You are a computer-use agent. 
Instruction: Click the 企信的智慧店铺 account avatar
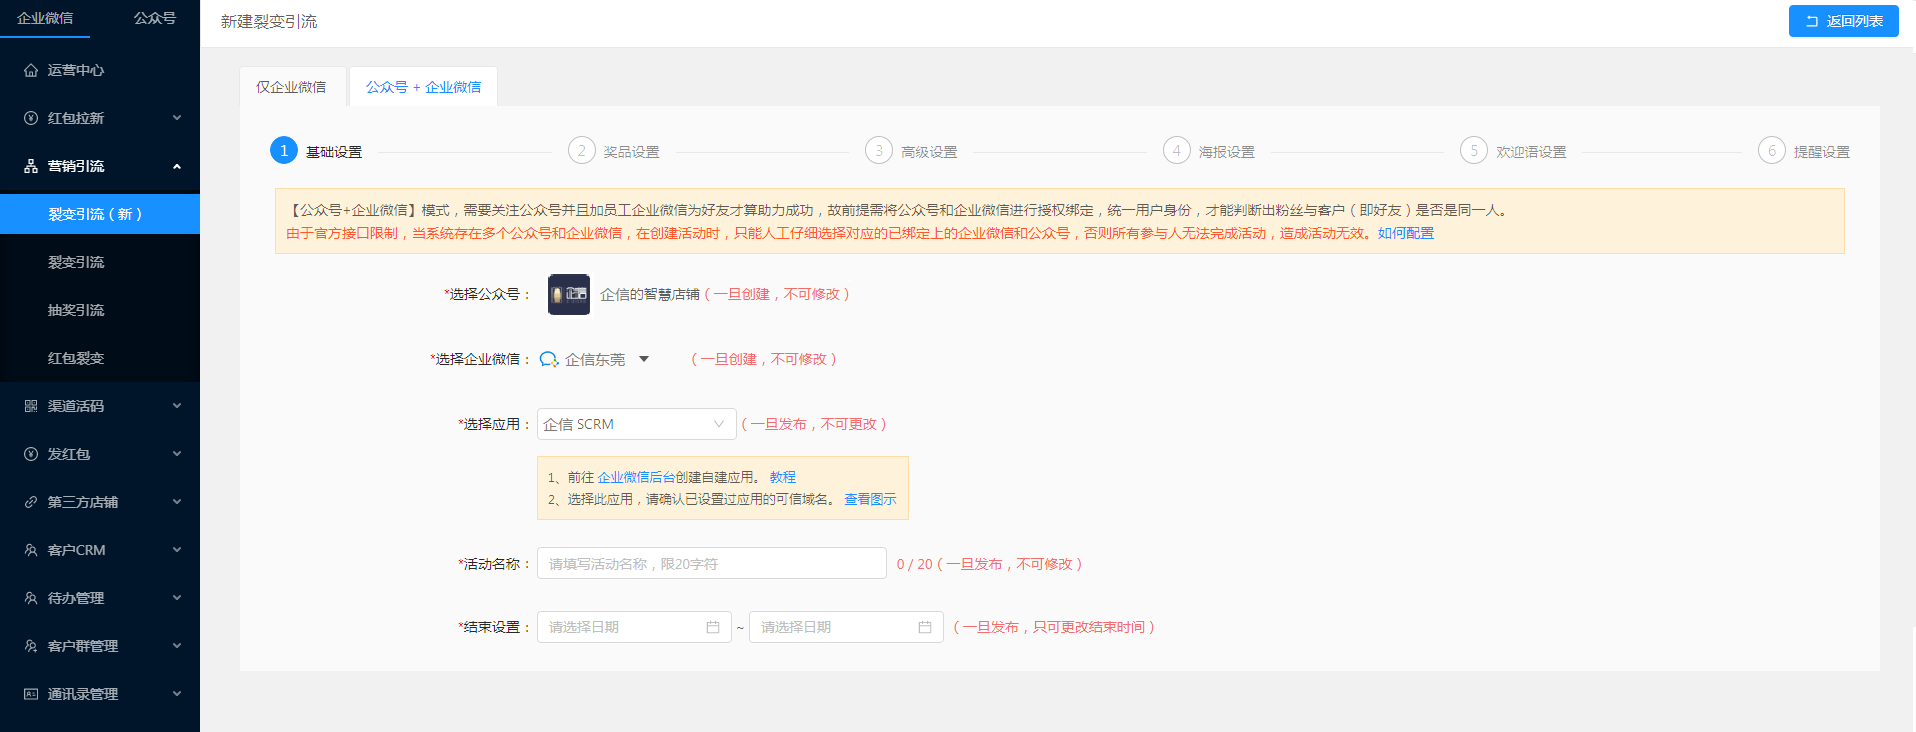coord(569,294)
